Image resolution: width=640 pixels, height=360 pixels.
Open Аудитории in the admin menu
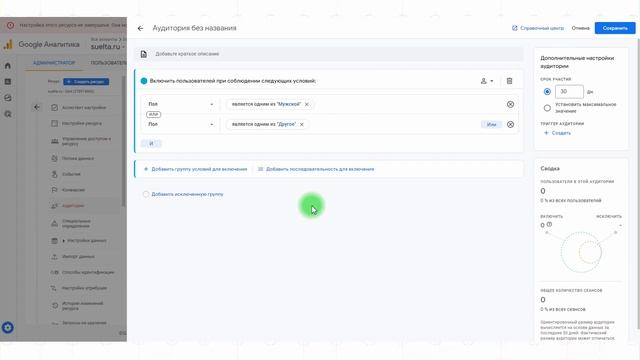[x=73, y=206]
